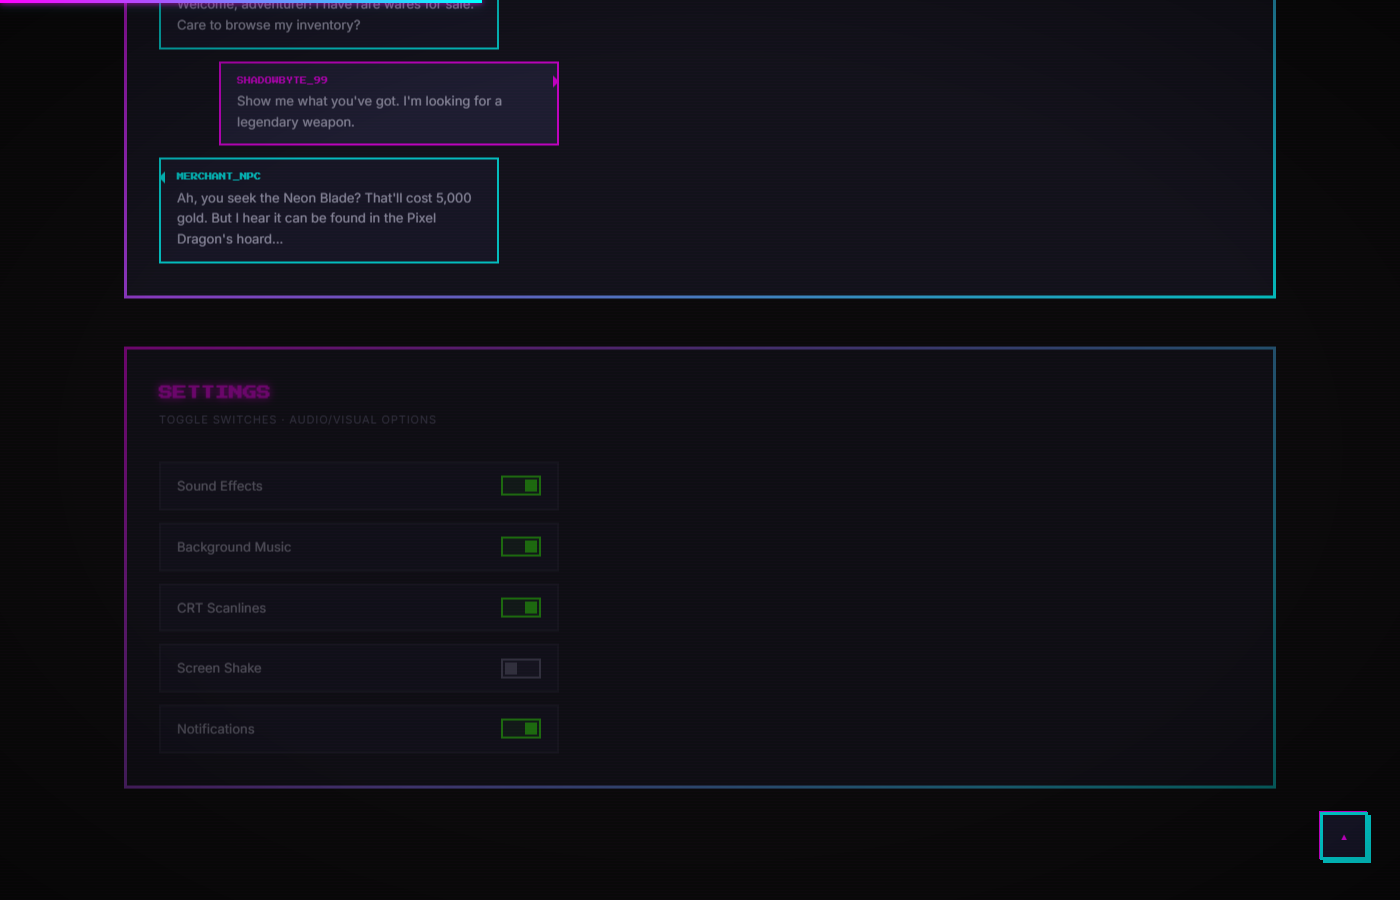Click the Screen Shake label
Viewport: 1400px width, 900px height.
click(219, 668)
